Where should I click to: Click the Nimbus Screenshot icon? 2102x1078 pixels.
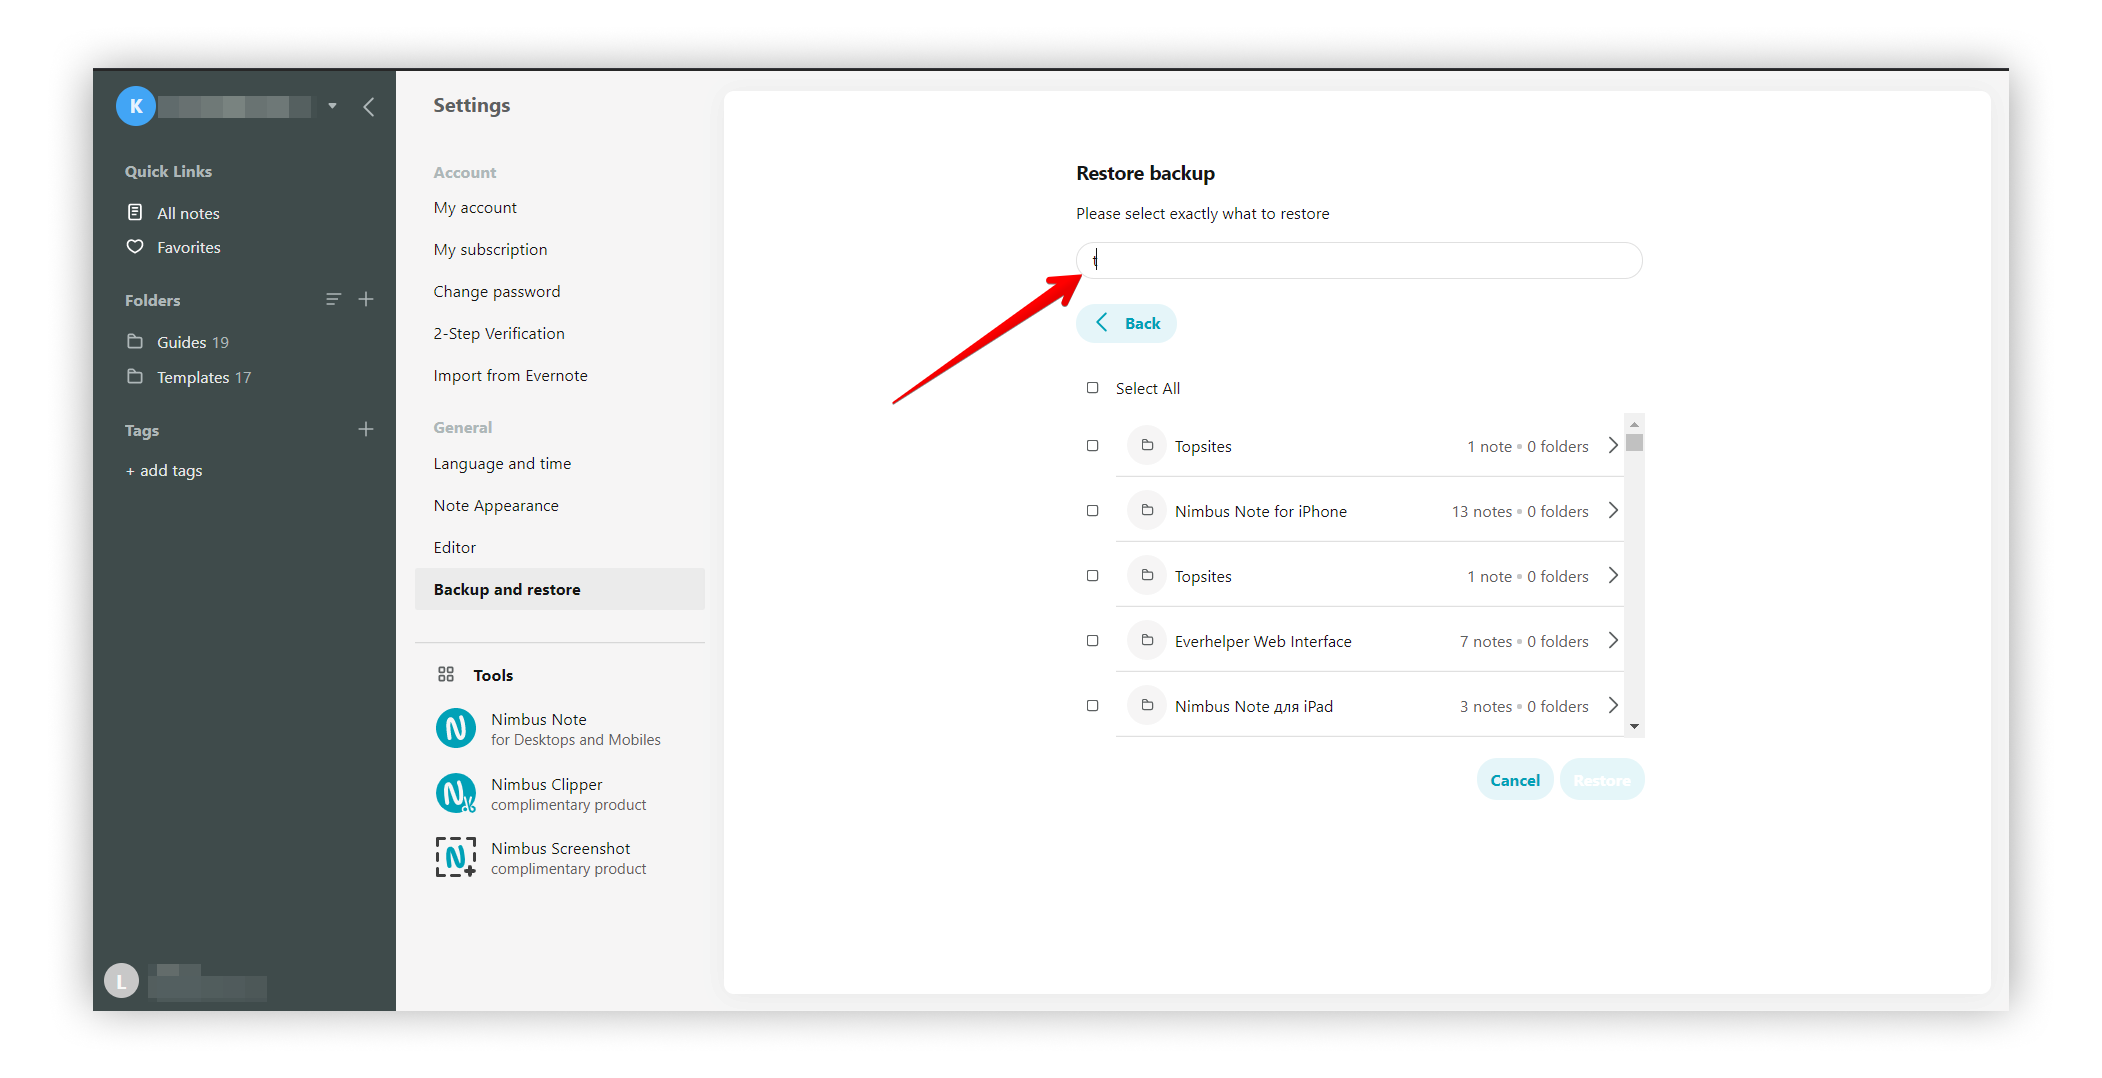click(x=456, y=857)
